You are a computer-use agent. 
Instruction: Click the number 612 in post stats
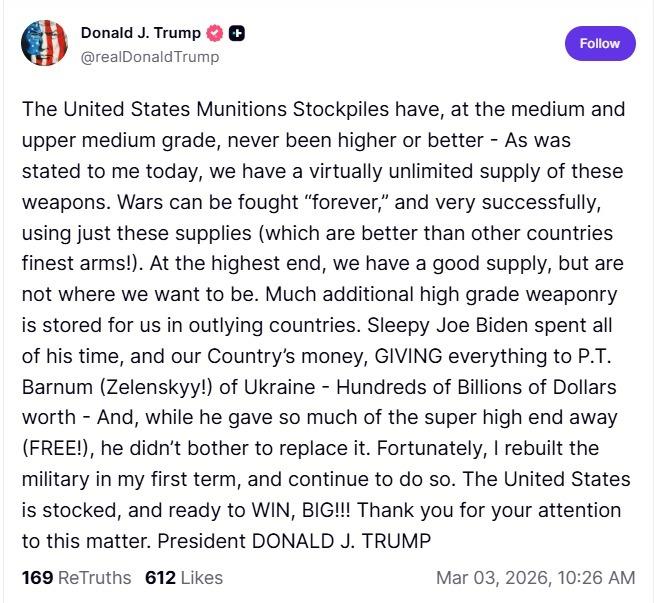pos(160,577)
